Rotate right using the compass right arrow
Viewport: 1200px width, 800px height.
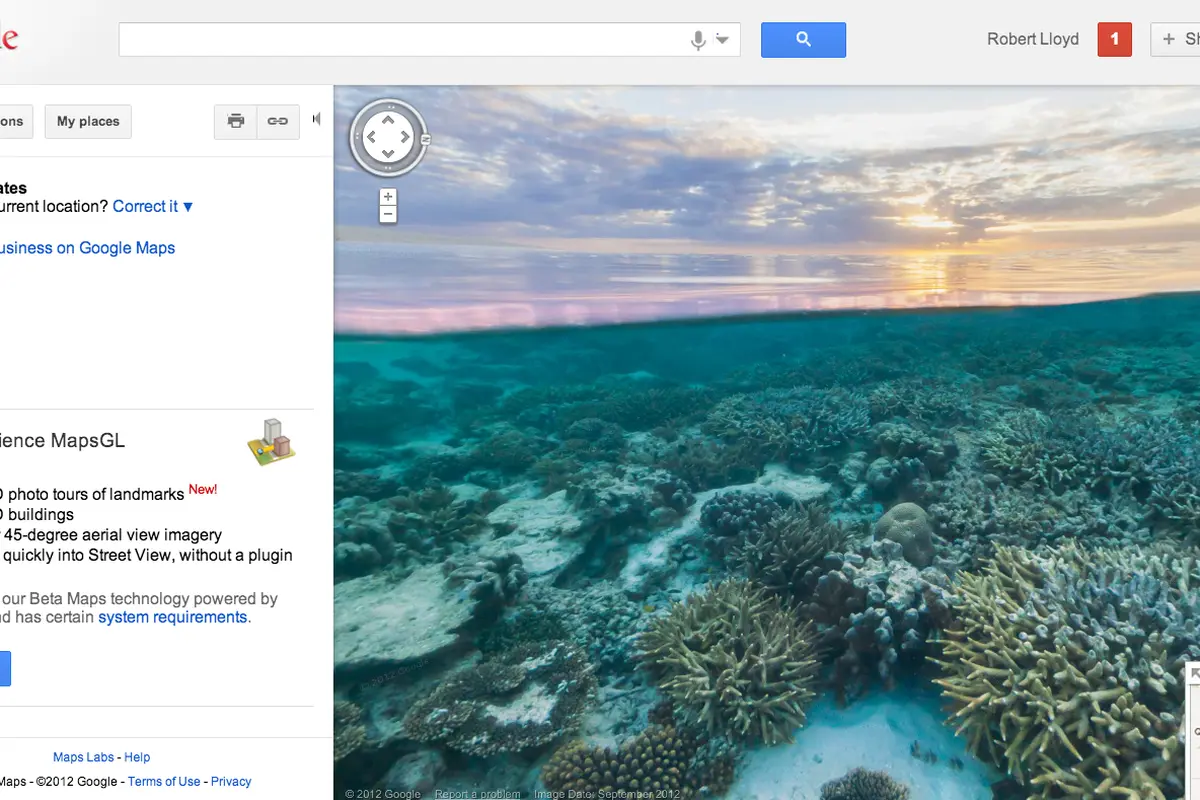(405, 139)
